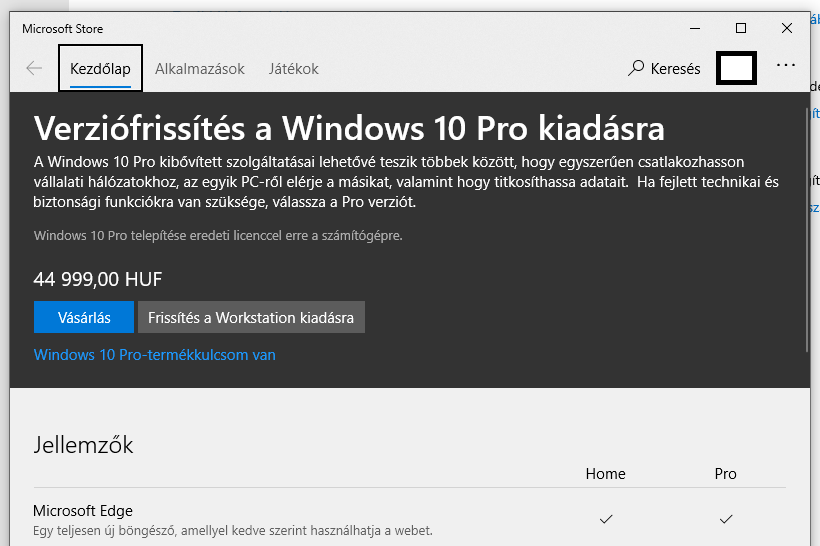Click the Microsoft Edge feature row title
This screenshot has width=820, height=546.
[x=83, y=510]
